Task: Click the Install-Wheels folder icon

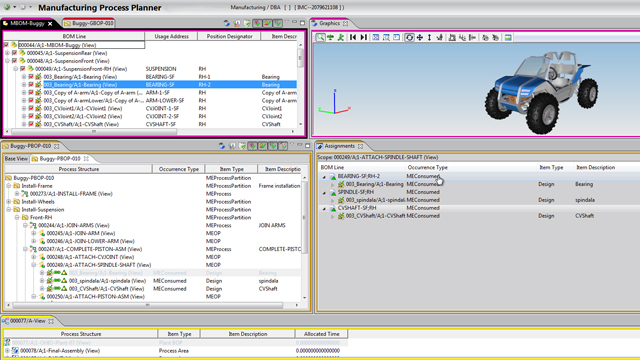Action: 17,202
